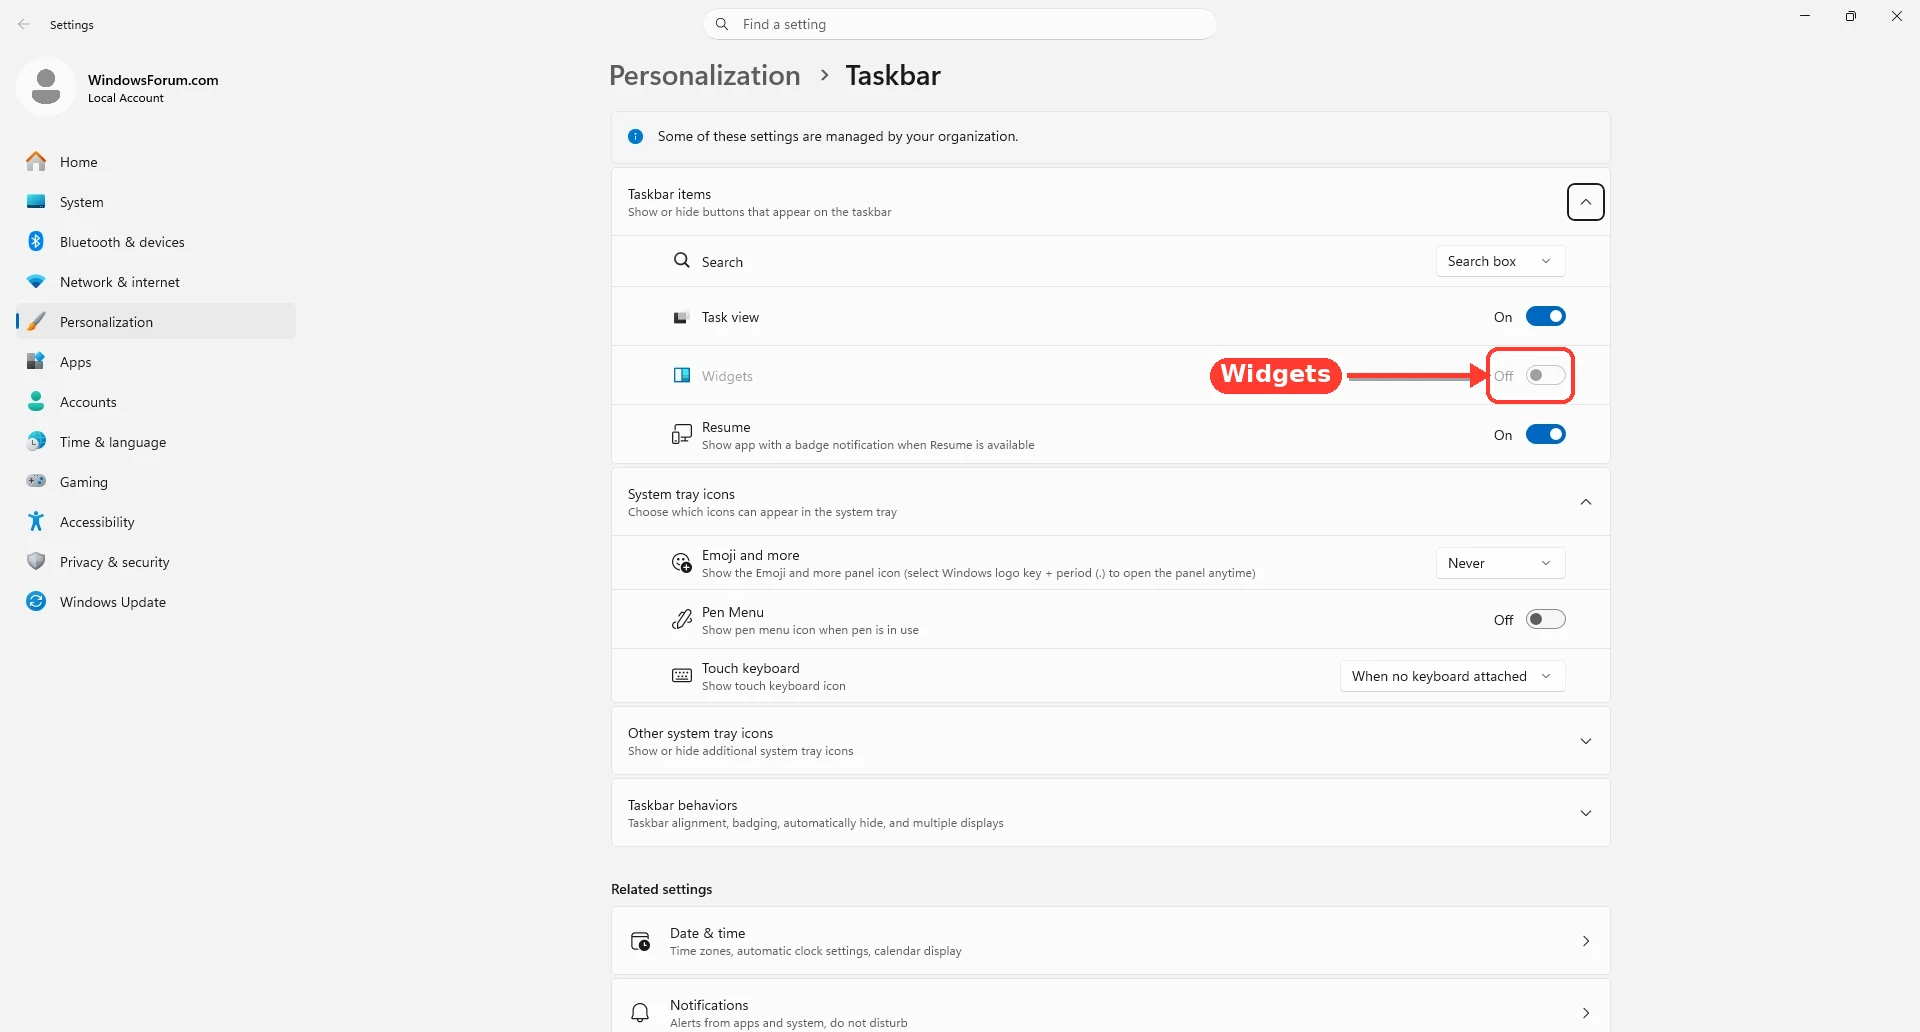1920x1032 pixels.
Task: Click in the Find a setting field
Action: pyautogui.click(x=960, y=24)
